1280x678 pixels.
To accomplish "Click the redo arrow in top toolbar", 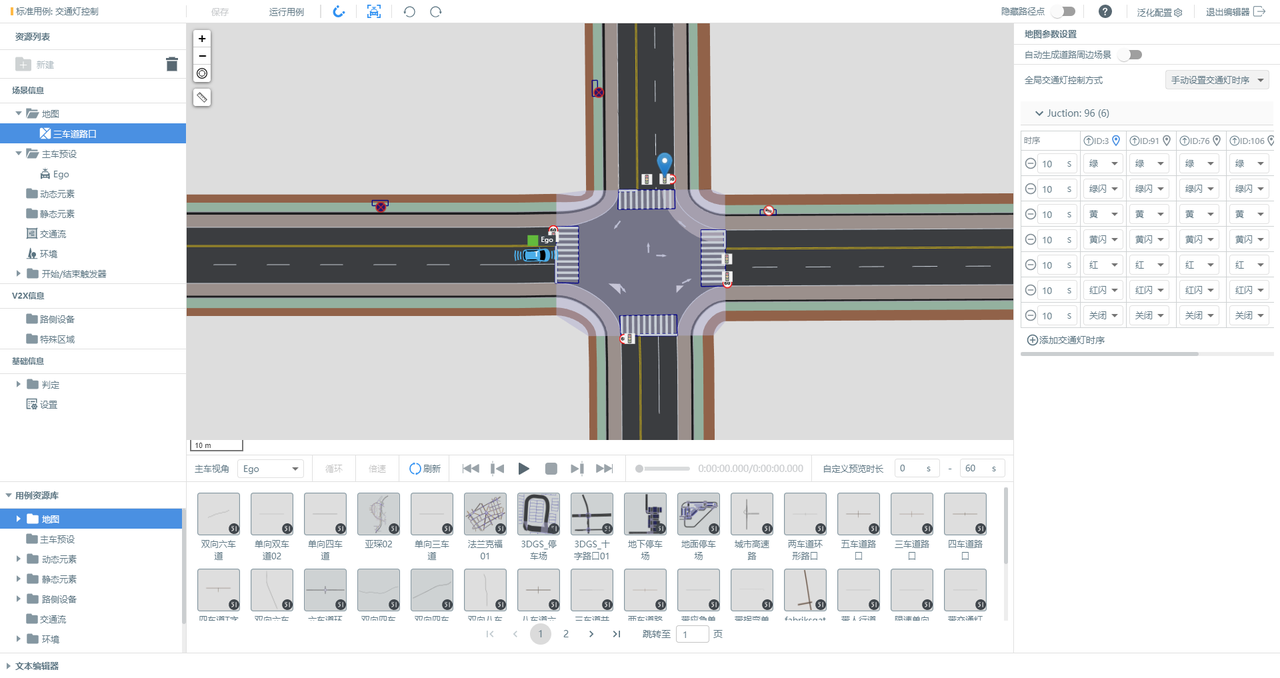I will point(436,12).
